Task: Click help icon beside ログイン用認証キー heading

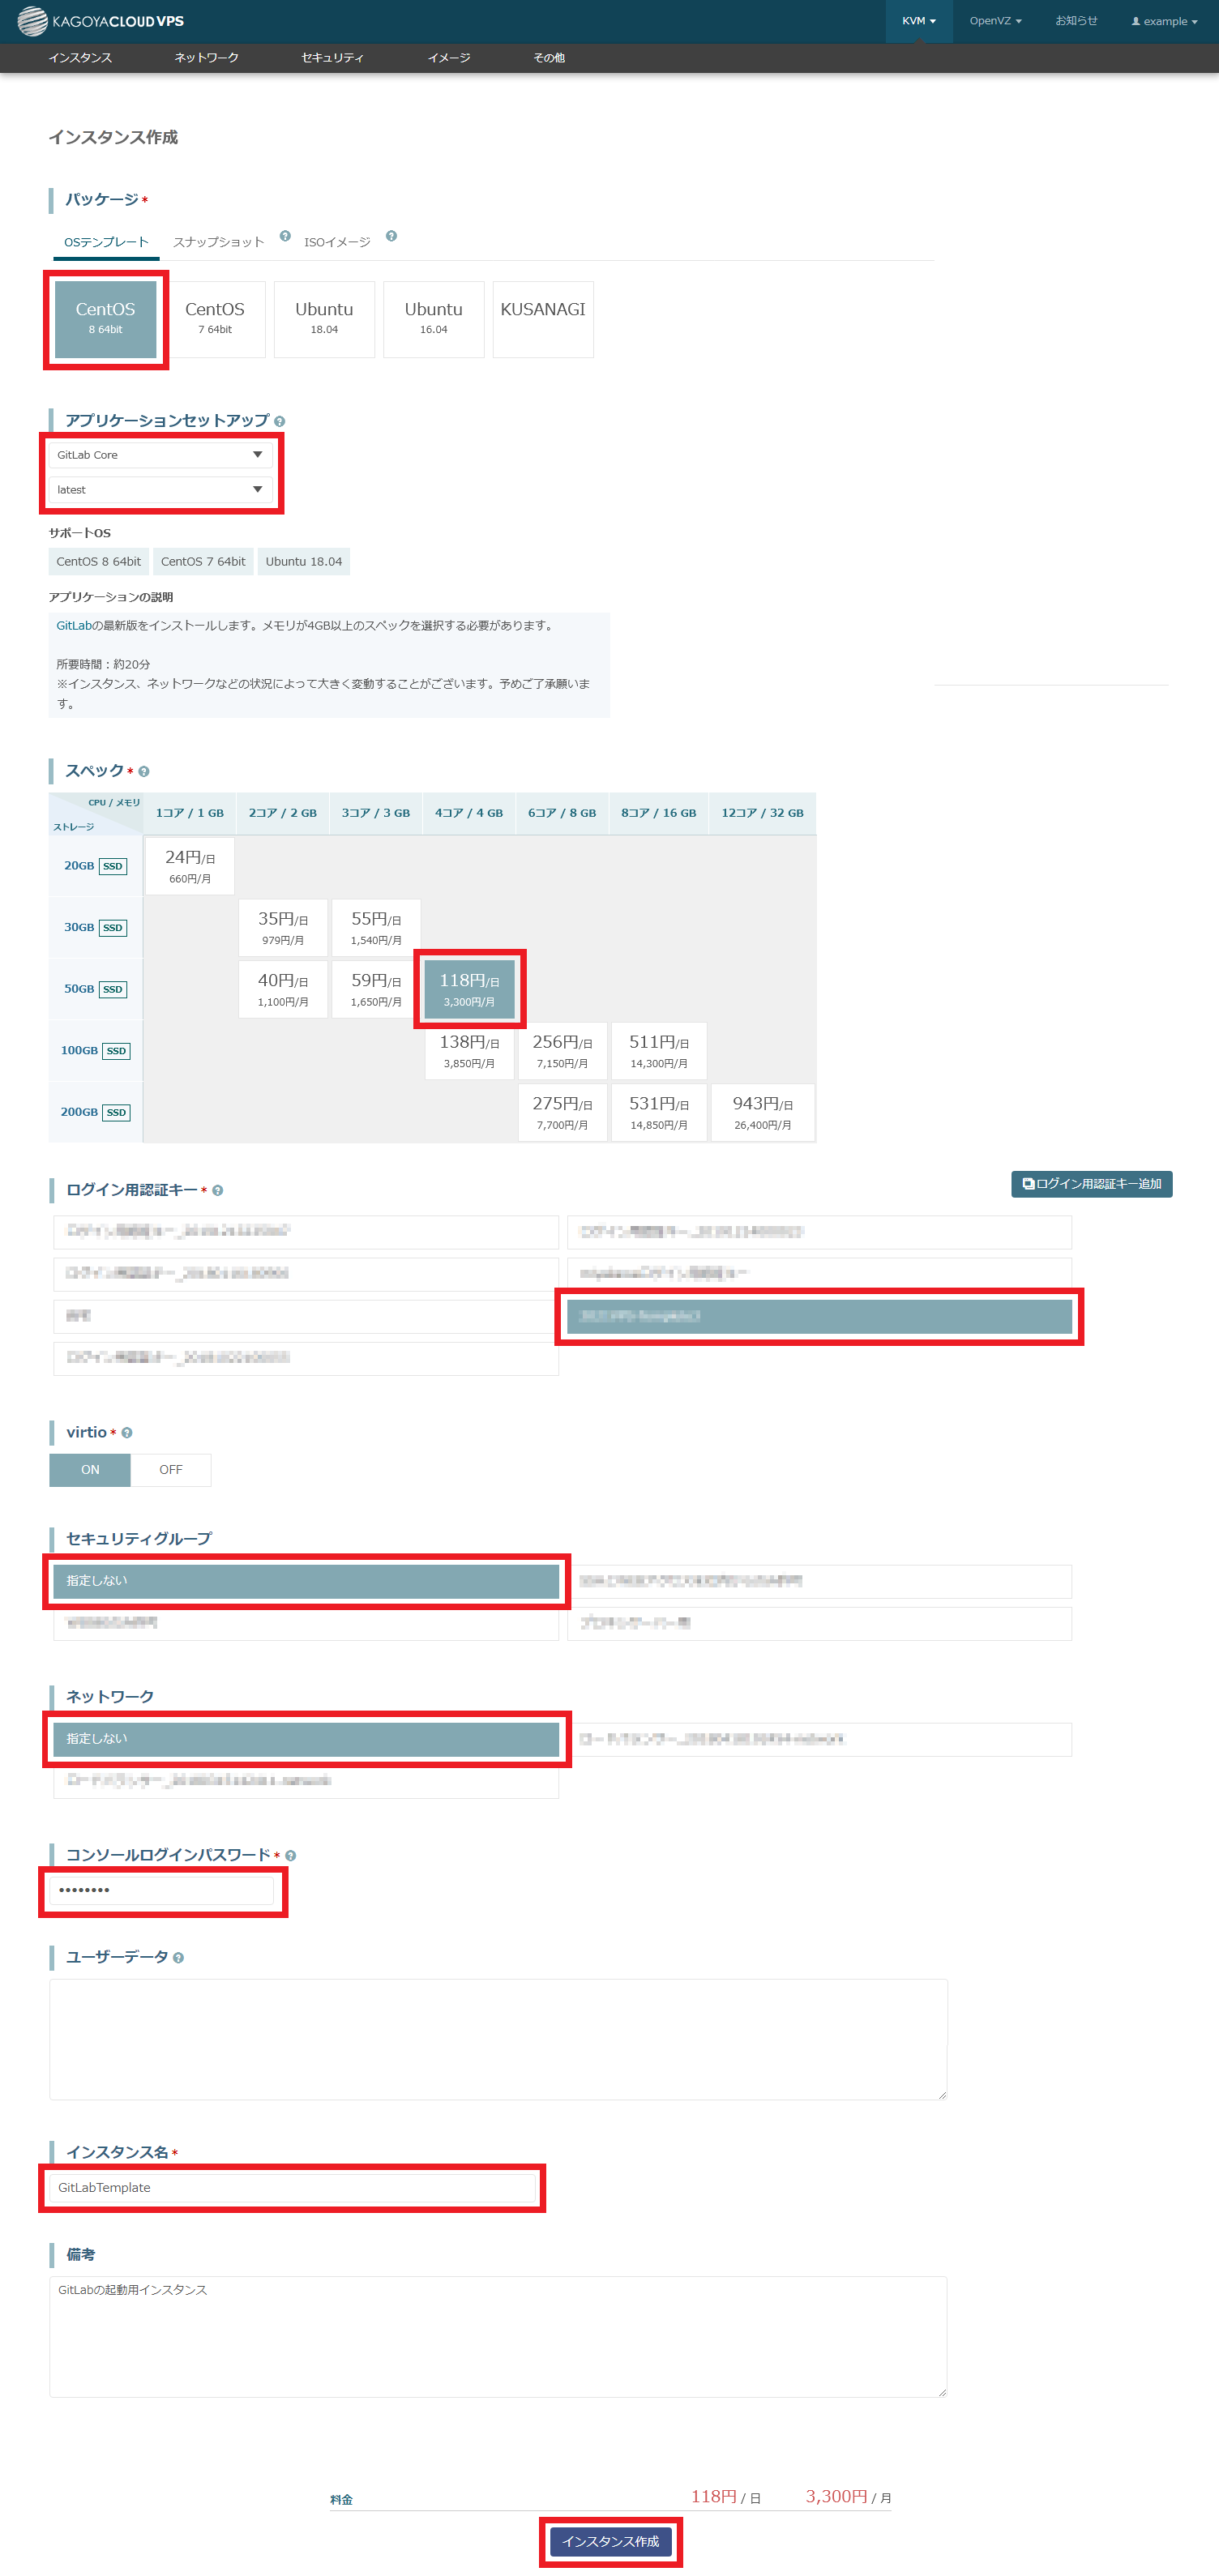Action: pos(218,1191)
